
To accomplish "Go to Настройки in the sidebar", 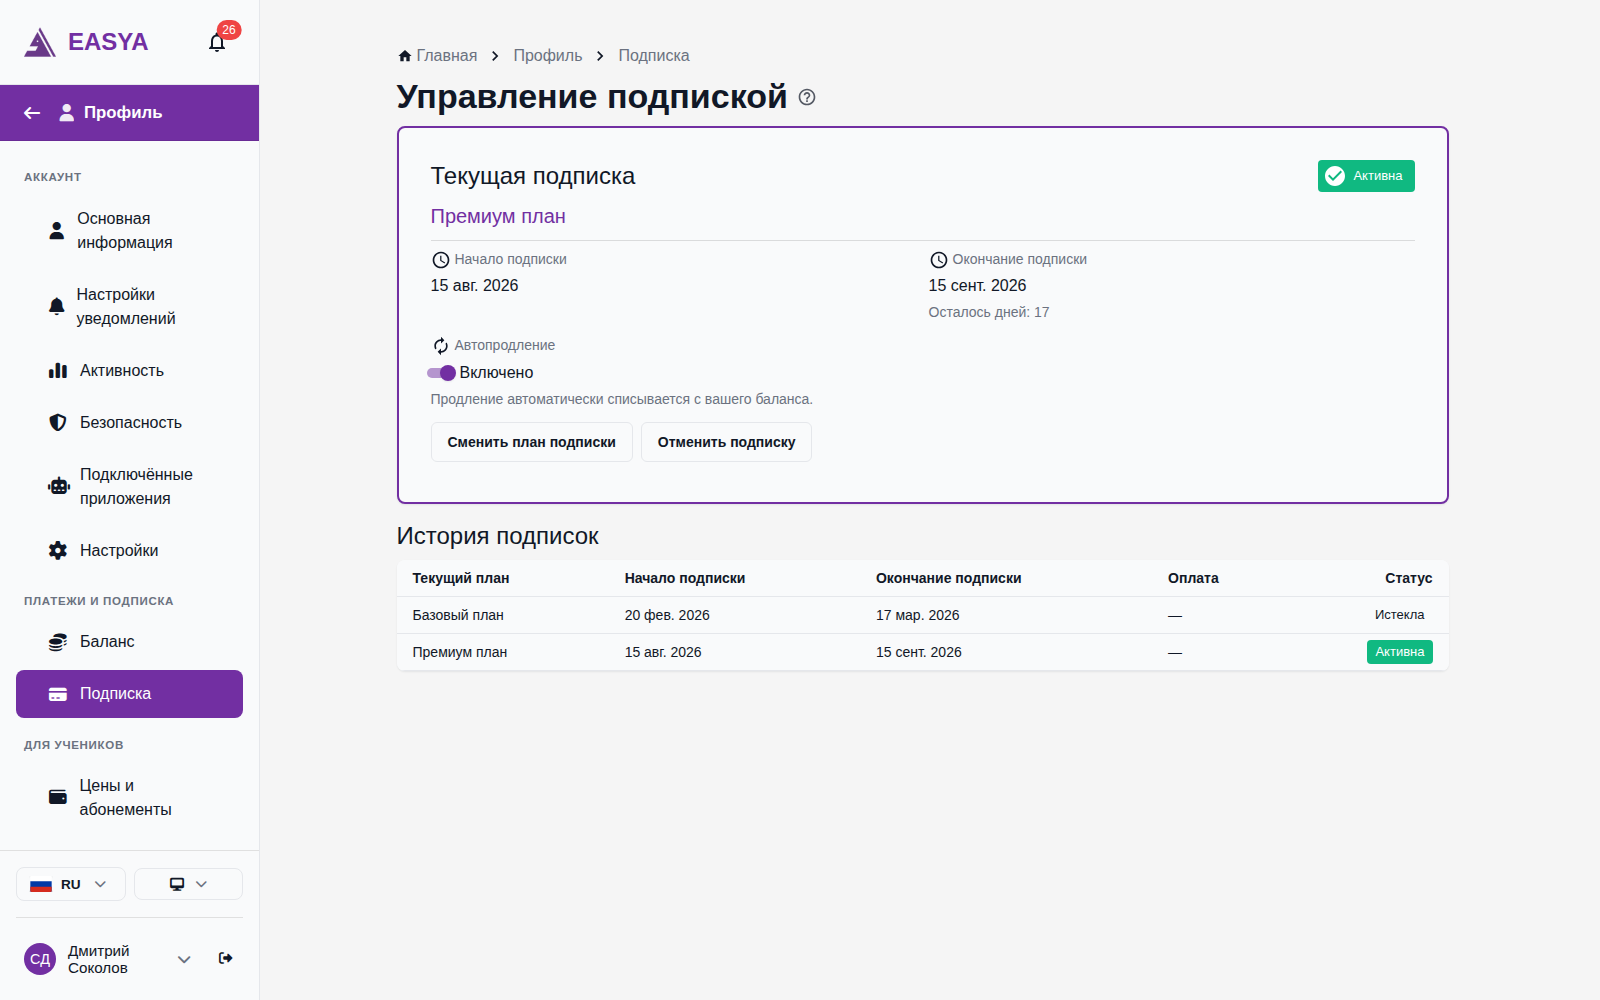I will pos(129,551).
